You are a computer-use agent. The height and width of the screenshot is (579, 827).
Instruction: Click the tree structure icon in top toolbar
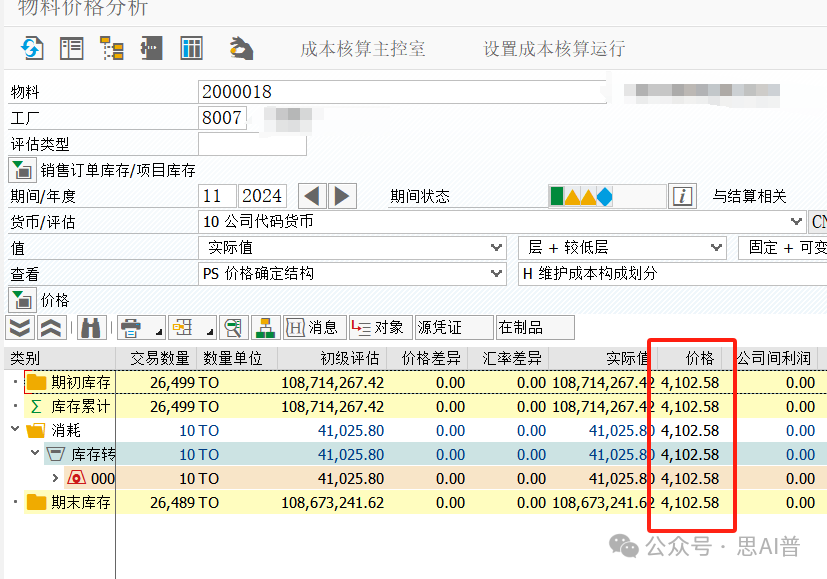coord(111,48)
